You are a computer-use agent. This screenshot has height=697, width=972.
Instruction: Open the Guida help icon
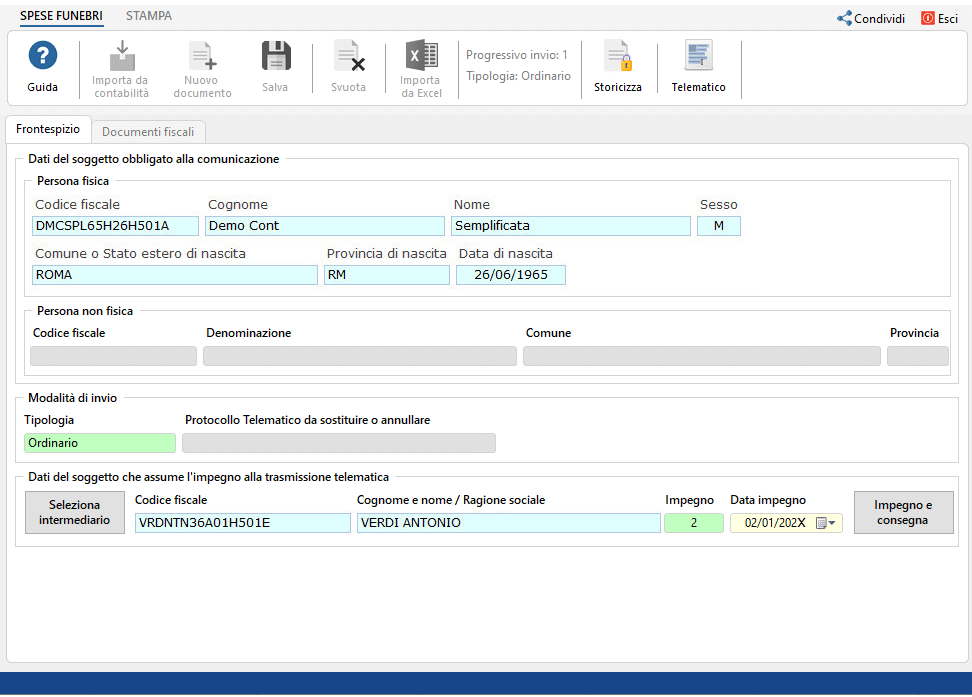coord(43,56)
